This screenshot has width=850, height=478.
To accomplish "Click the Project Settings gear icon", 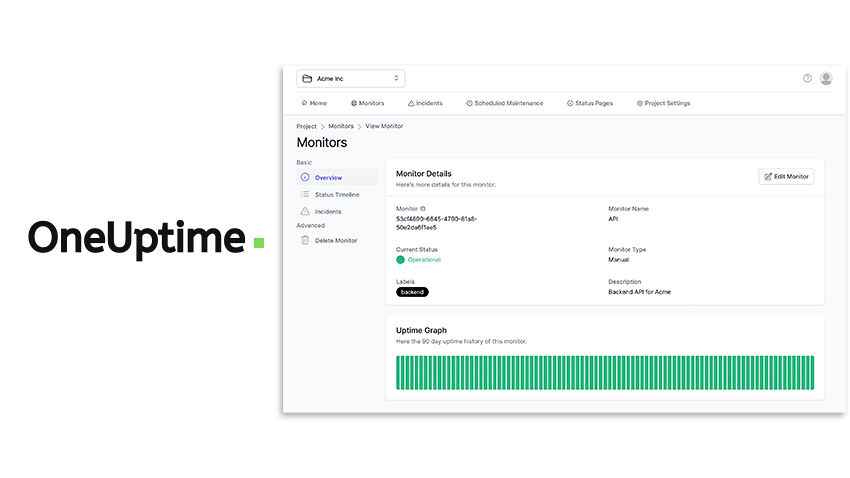I will (640, 103).
